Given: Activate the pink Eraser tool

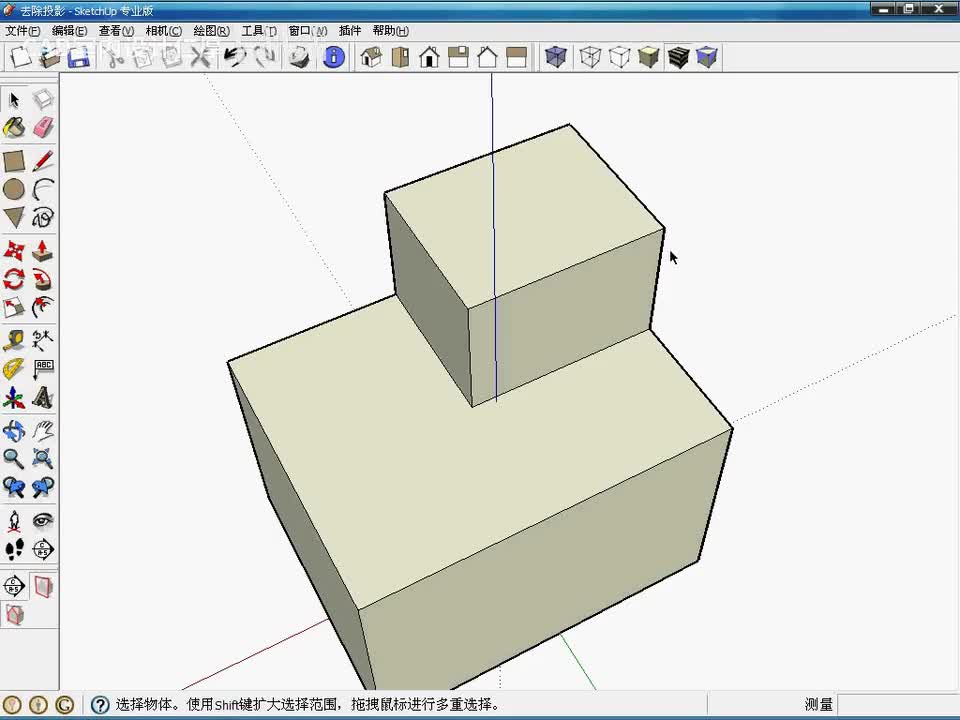Looking at the screenshot, I should (x=43, y=127).
